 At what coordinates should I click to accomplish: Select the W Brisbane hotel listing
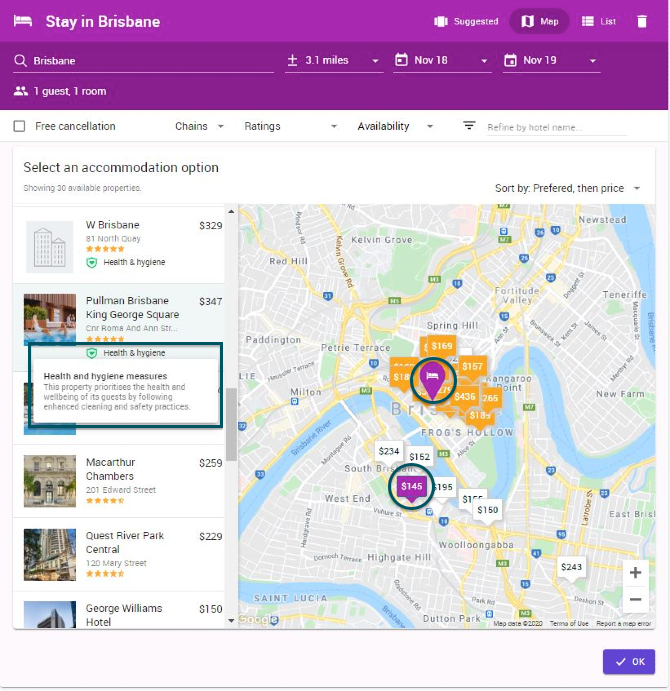[x=119, y=245]
